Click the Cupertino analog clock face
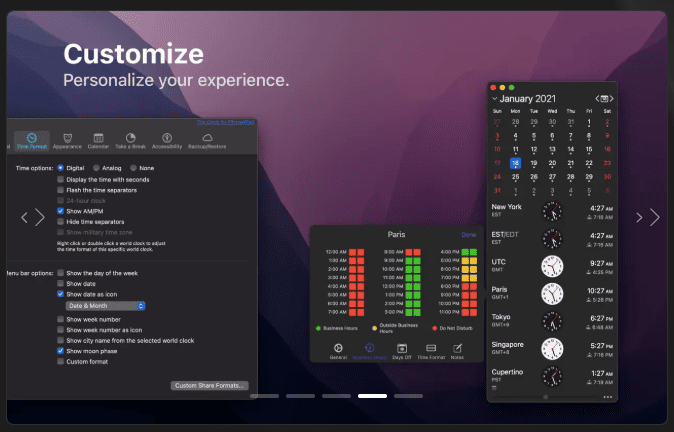 (x=552, y=376)
